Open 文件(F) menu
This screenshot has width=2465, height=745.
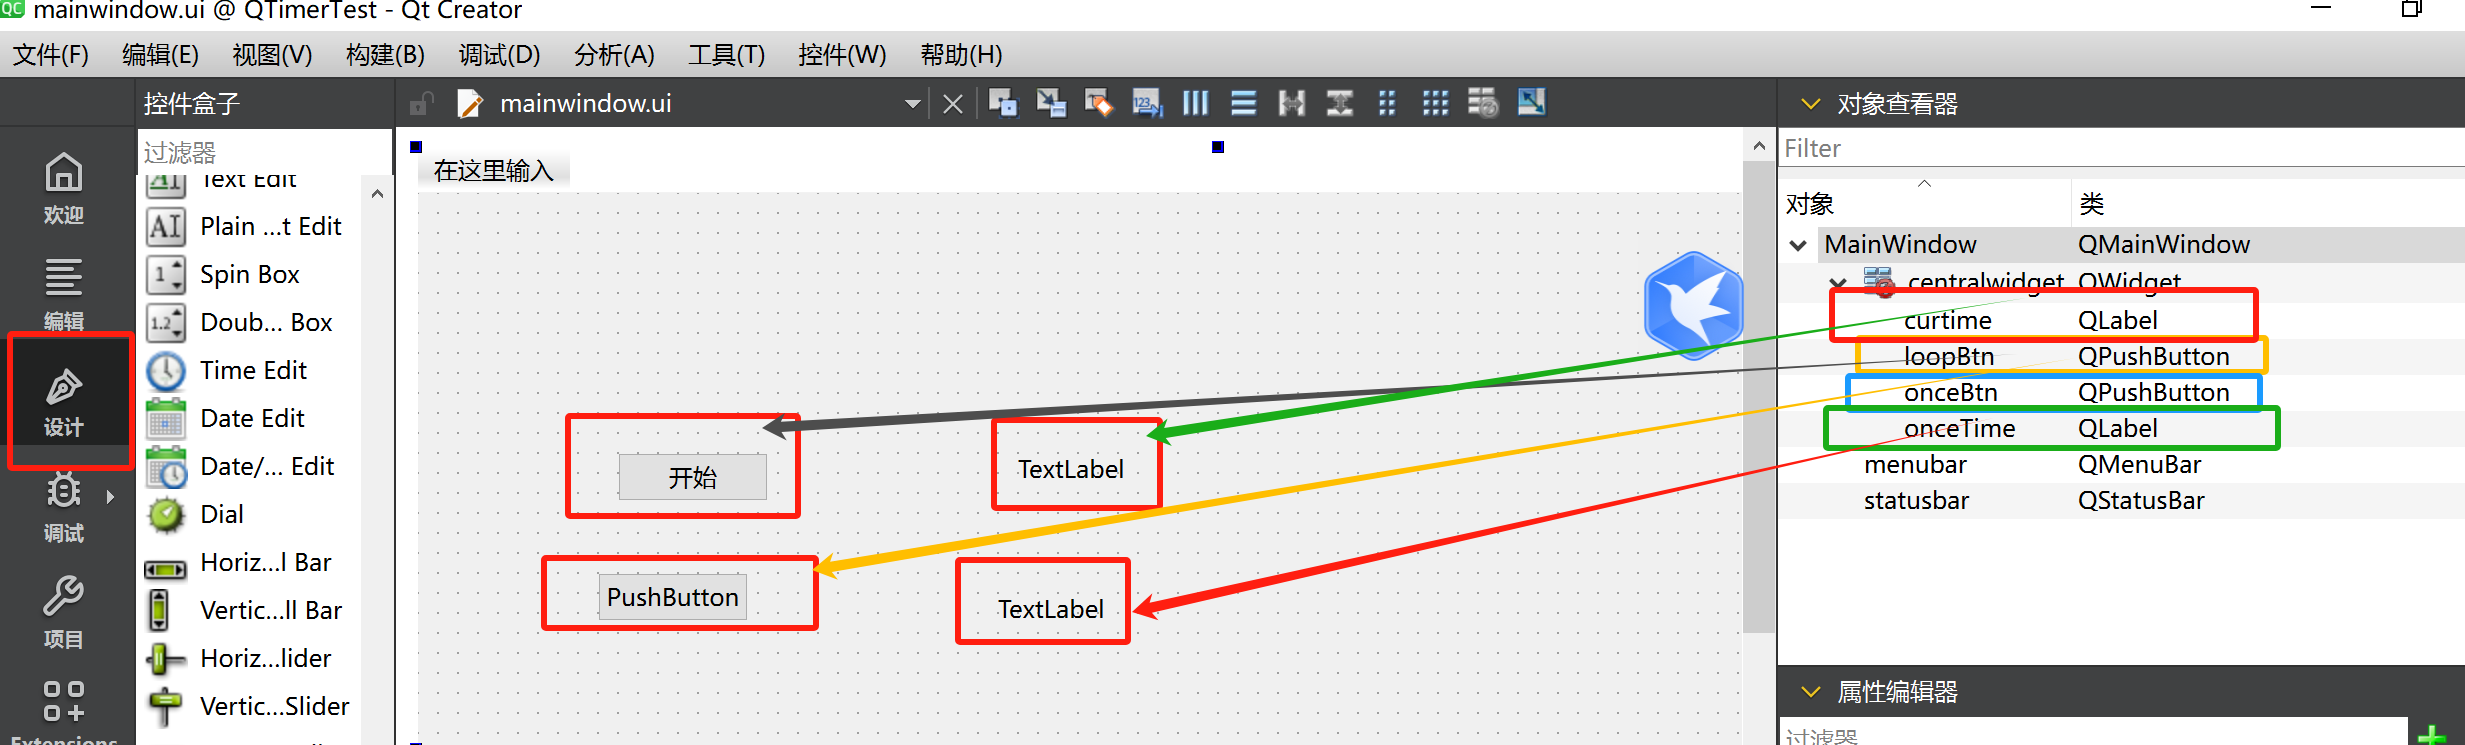[x=51, y=54]
